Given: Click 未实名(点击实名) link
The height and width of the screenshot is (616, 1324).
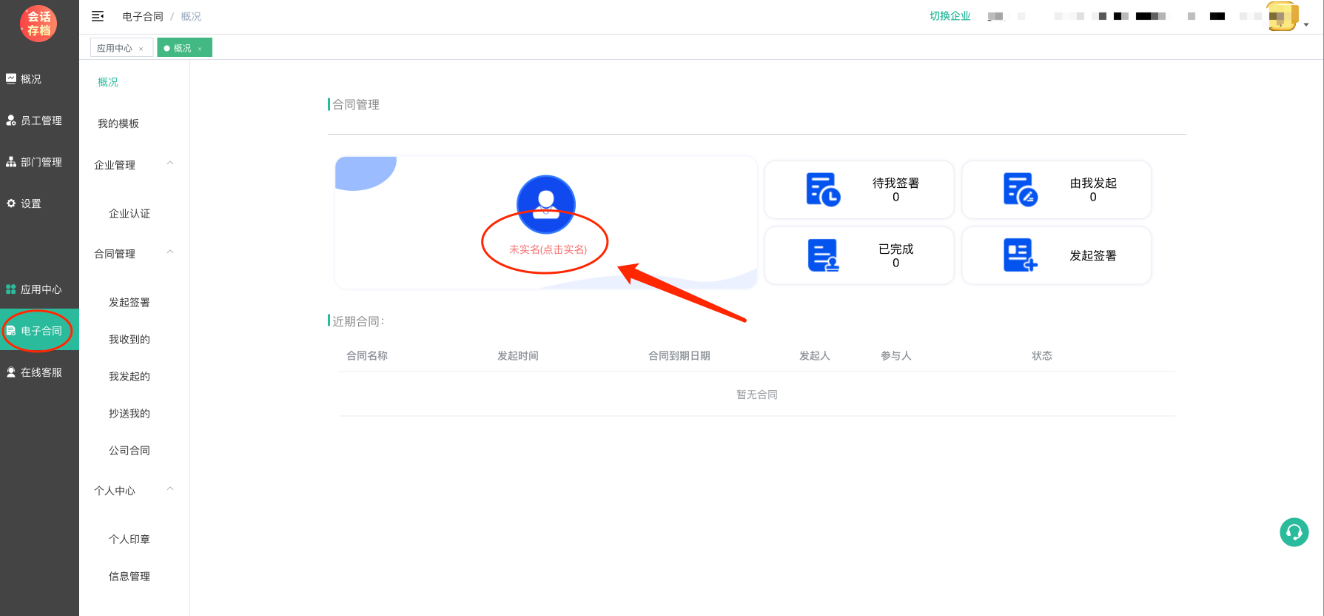Looking at the screenshot, I should [x=547, y=249].
